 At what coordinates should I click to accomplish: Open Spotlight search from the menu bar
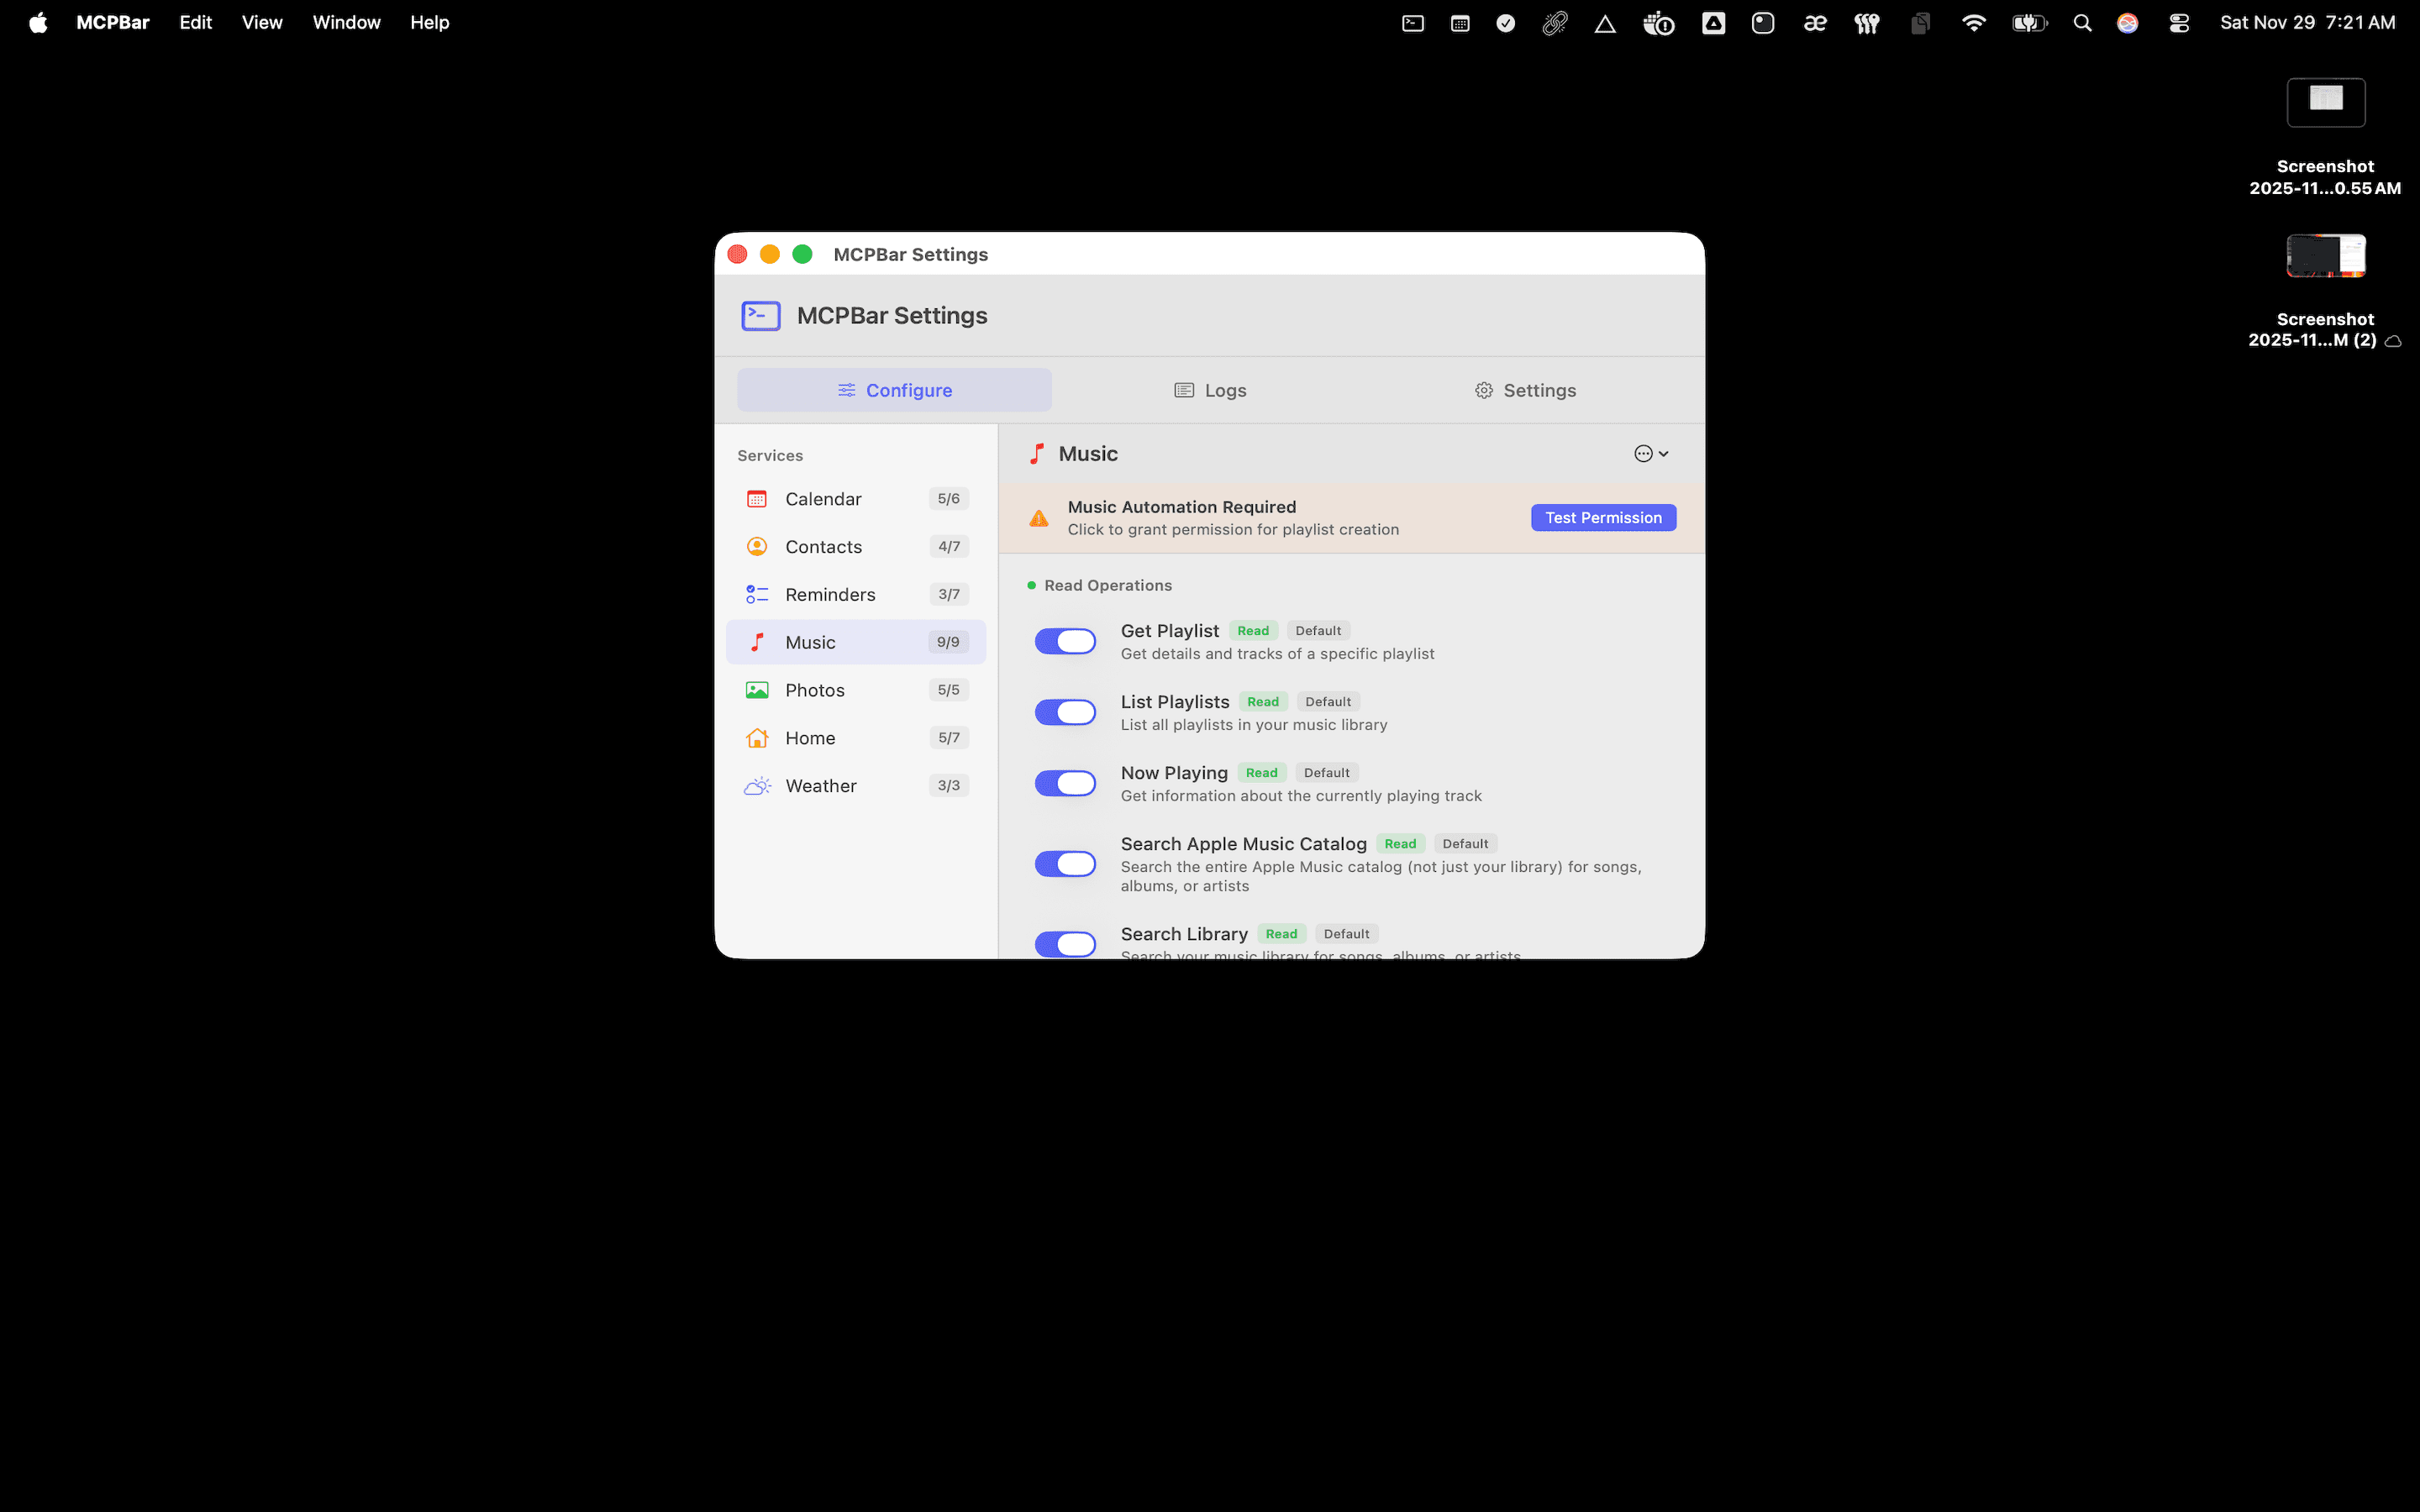click(x=2081, y=22)
